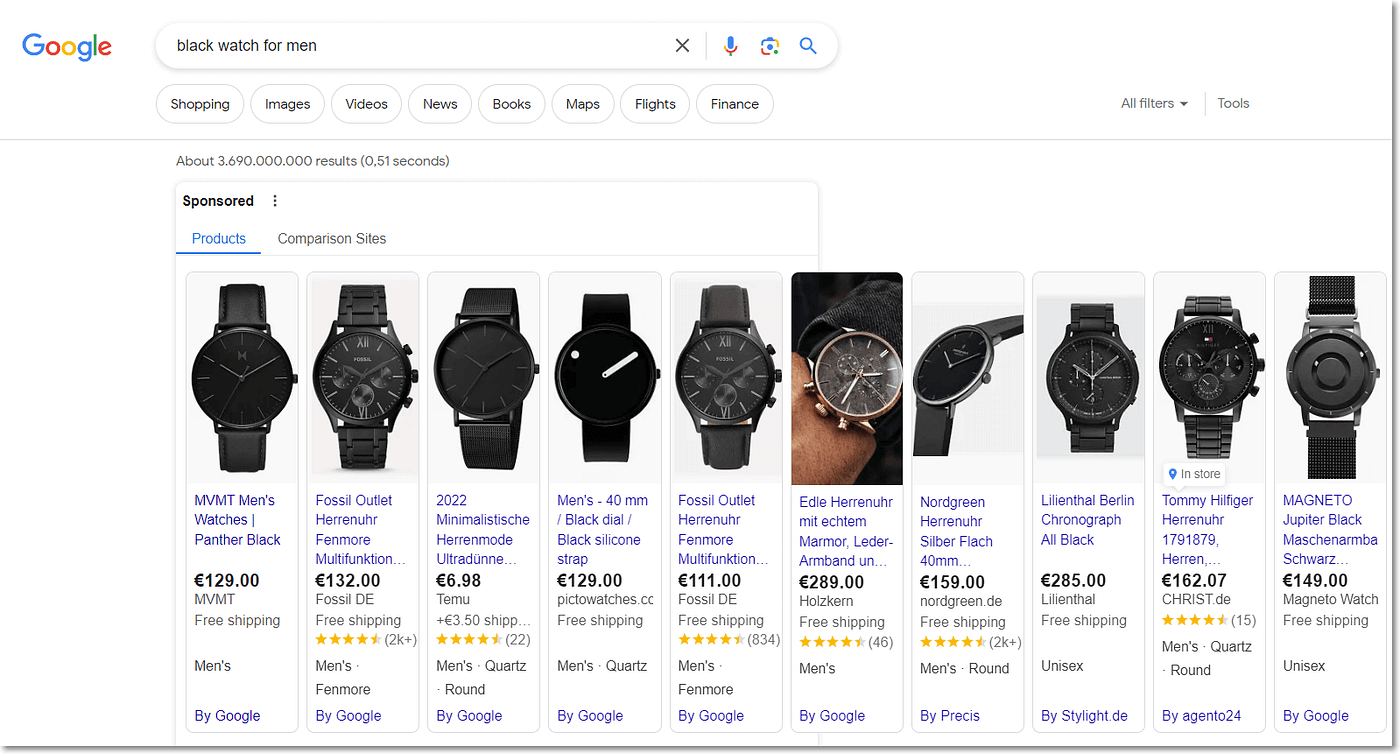Click the €162.07 price
The width and height of the screenshot is (1400, 754).
pyautogui.click(x=1195, y=581)
